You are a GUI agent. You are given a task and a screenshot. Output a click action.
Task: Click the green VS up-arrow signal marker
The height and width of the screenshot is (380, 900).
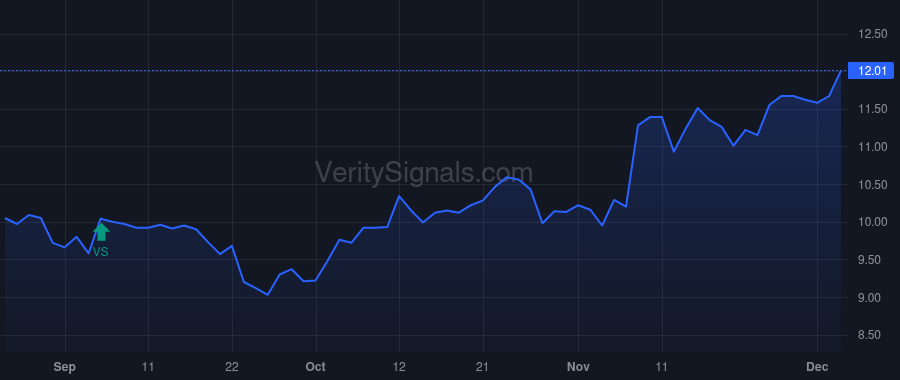point(101,232)
